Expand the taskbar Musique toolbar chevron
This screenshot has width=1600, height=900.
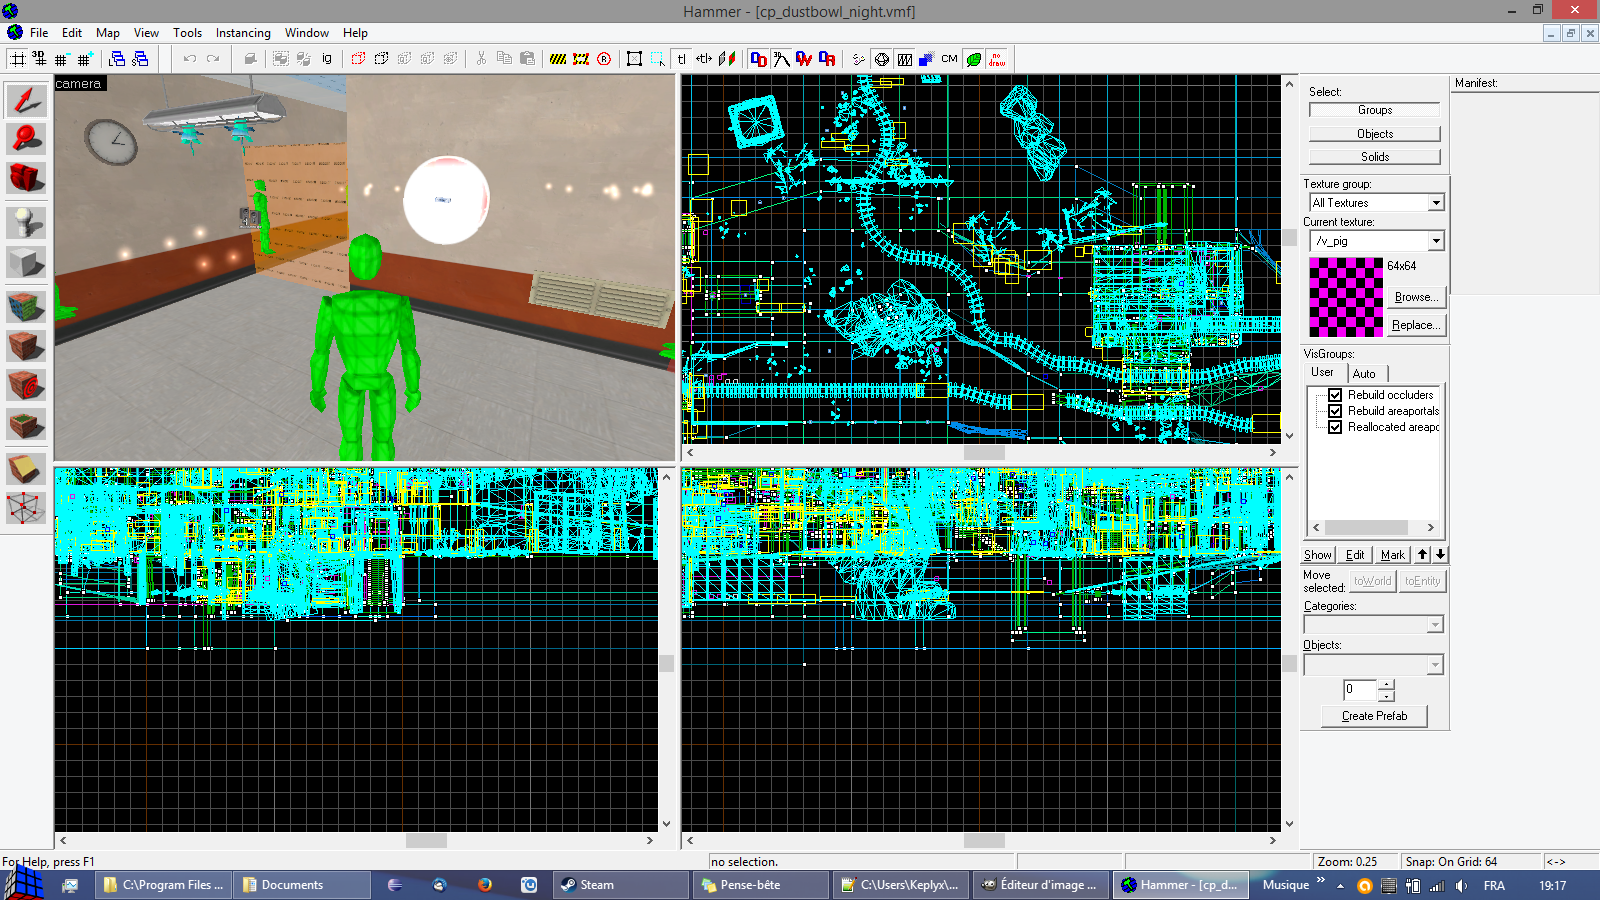coord(1320,881)
